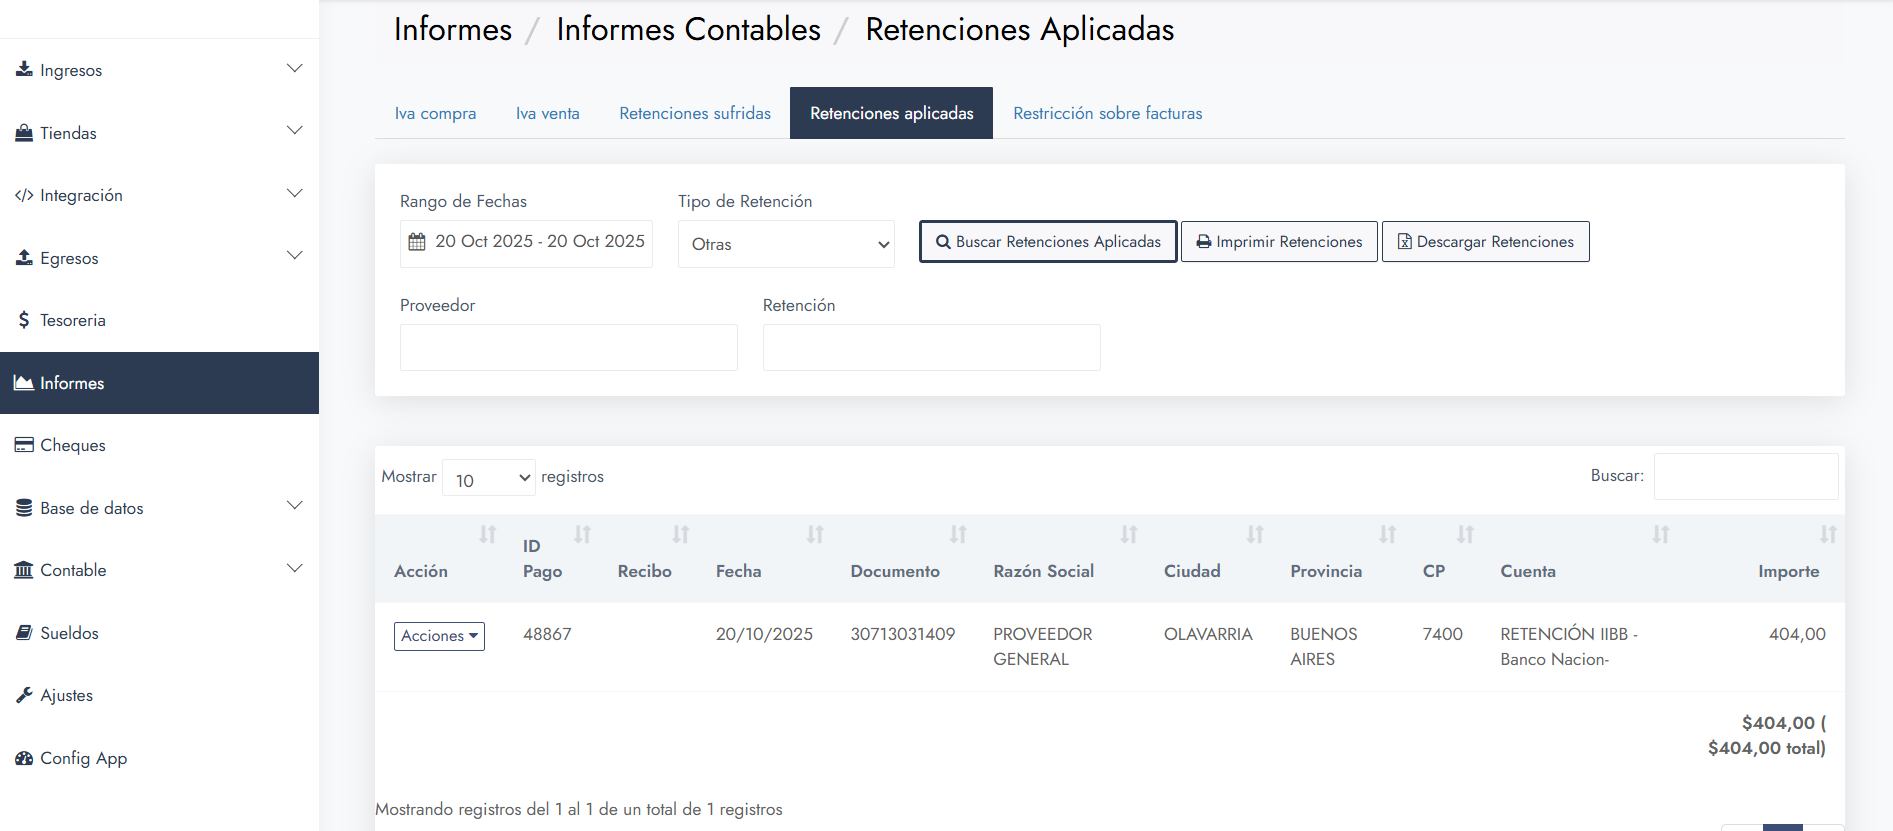Open the Iva compra tab
The image size is (1893, 831).
coord(435,113)
